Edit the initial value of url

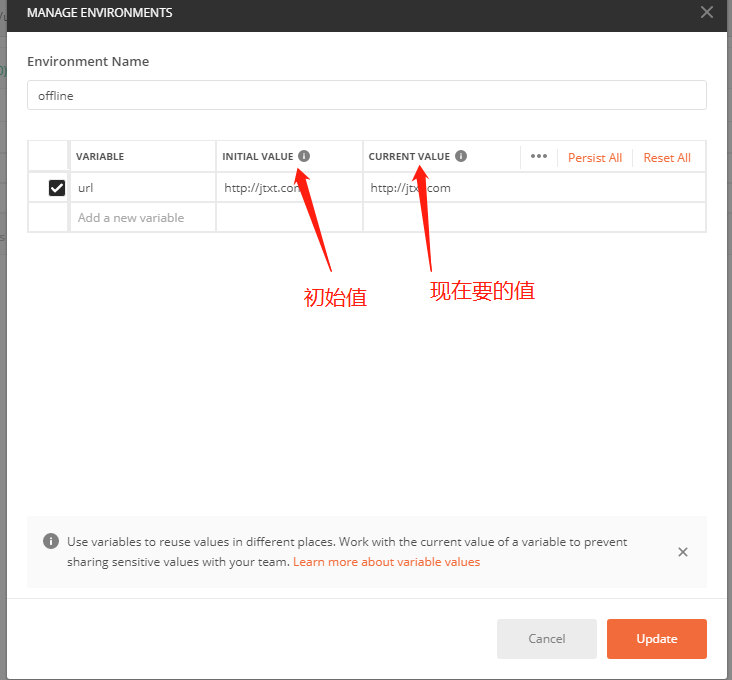point(289,188)
